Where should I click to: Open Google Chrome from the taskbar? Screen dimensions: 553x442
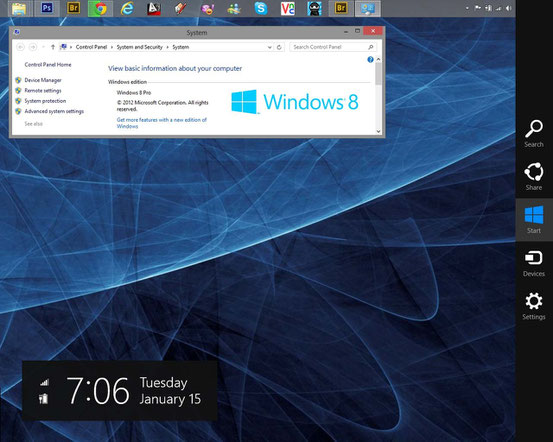pyautogui.click(x=101, y=8)
